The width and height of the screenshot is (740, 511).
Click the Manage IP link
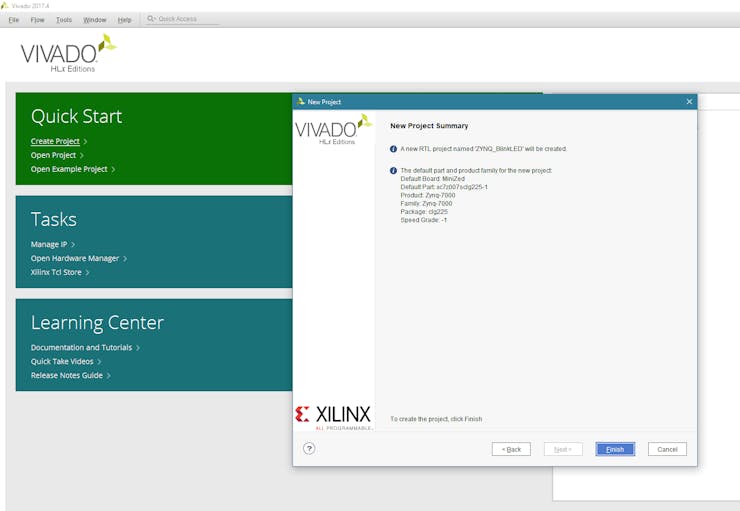[49, 244]
